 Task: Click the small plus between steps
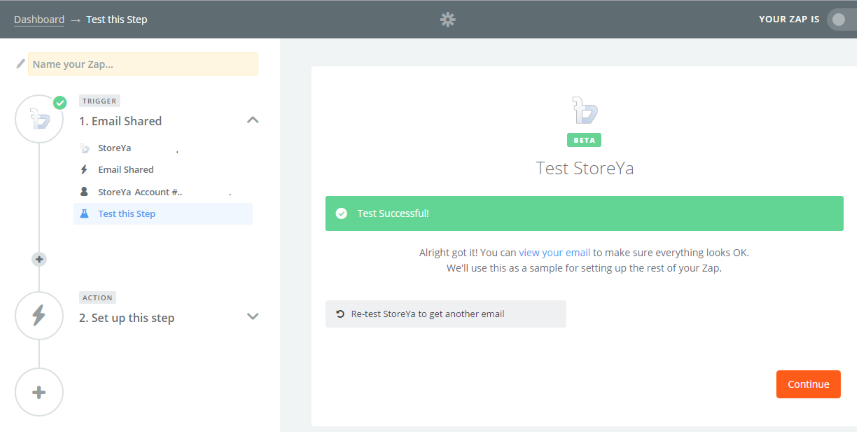click(x=39, y=259)
